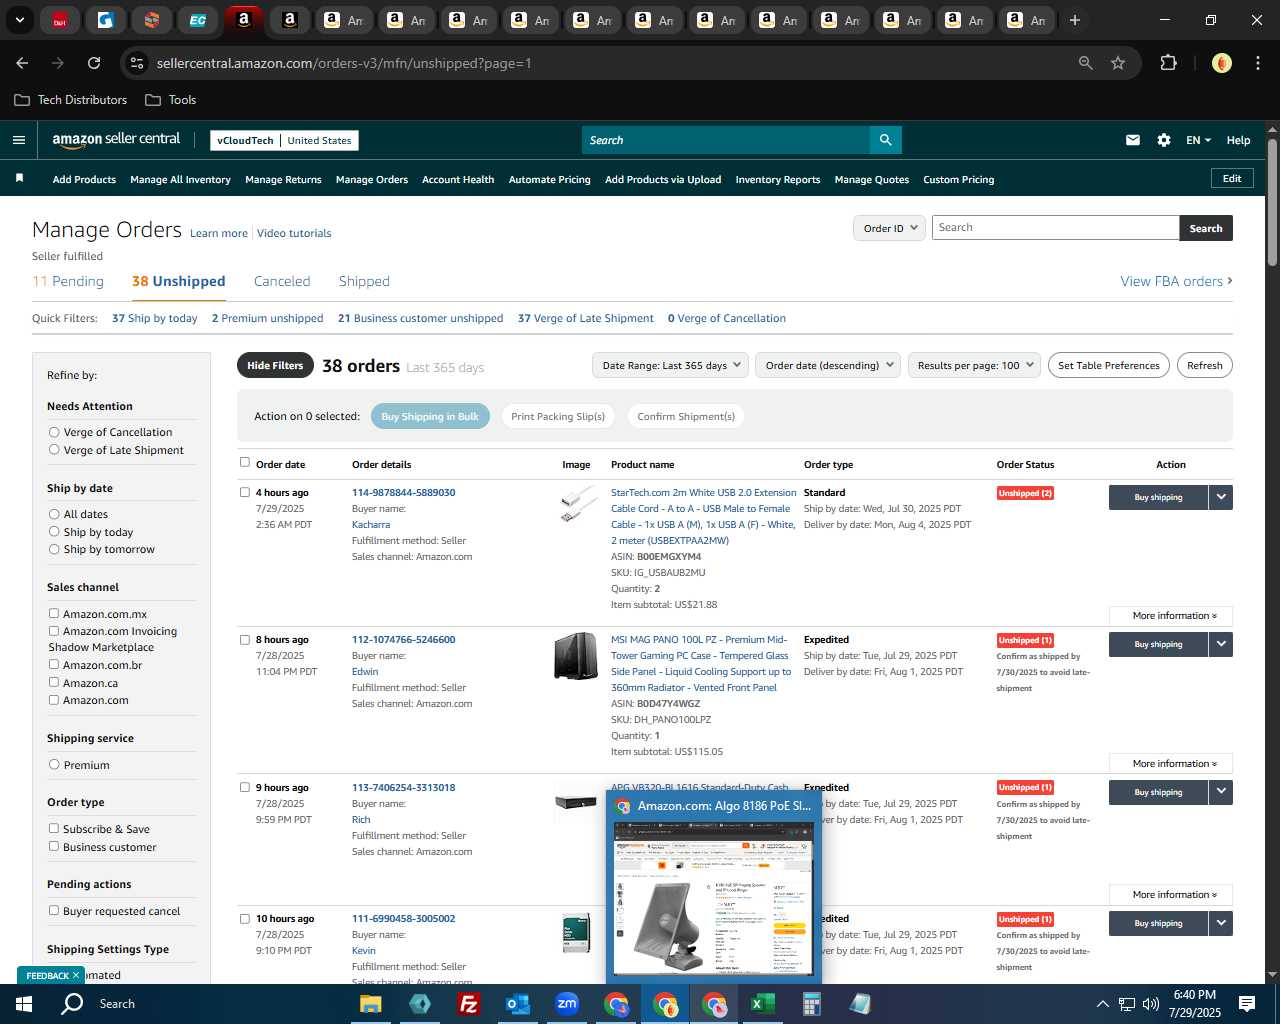1280x1024 pixels.
Task: Open order link 112-1074766-5246600
Action: pos(403,639)
